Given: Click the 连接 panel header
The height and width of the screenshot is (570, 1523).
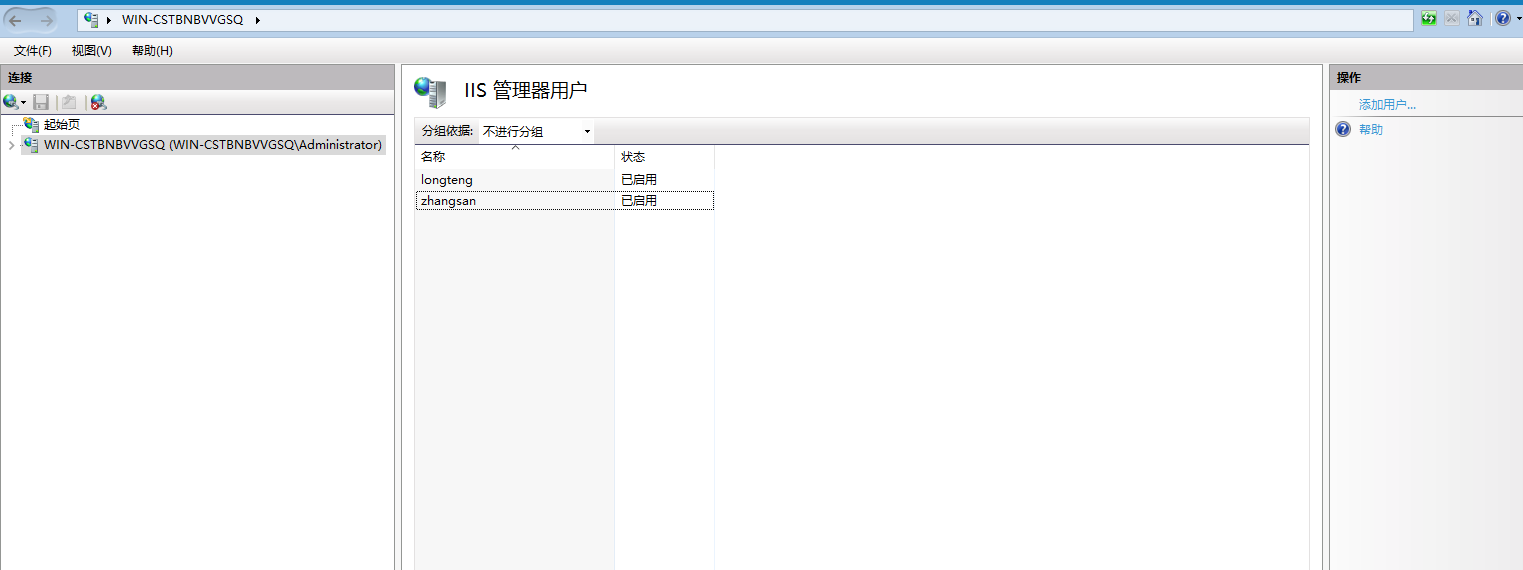Looking at the screenshot, I should tap(197, 77).
